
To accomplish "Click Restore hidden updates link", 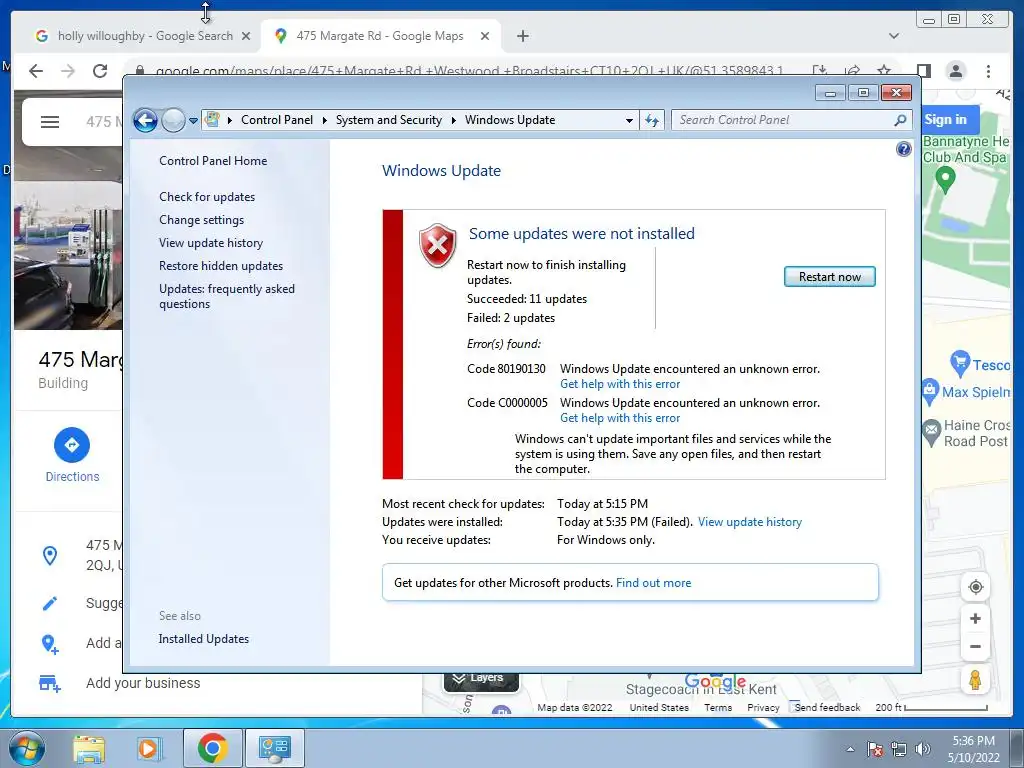I will coord(221,266).
